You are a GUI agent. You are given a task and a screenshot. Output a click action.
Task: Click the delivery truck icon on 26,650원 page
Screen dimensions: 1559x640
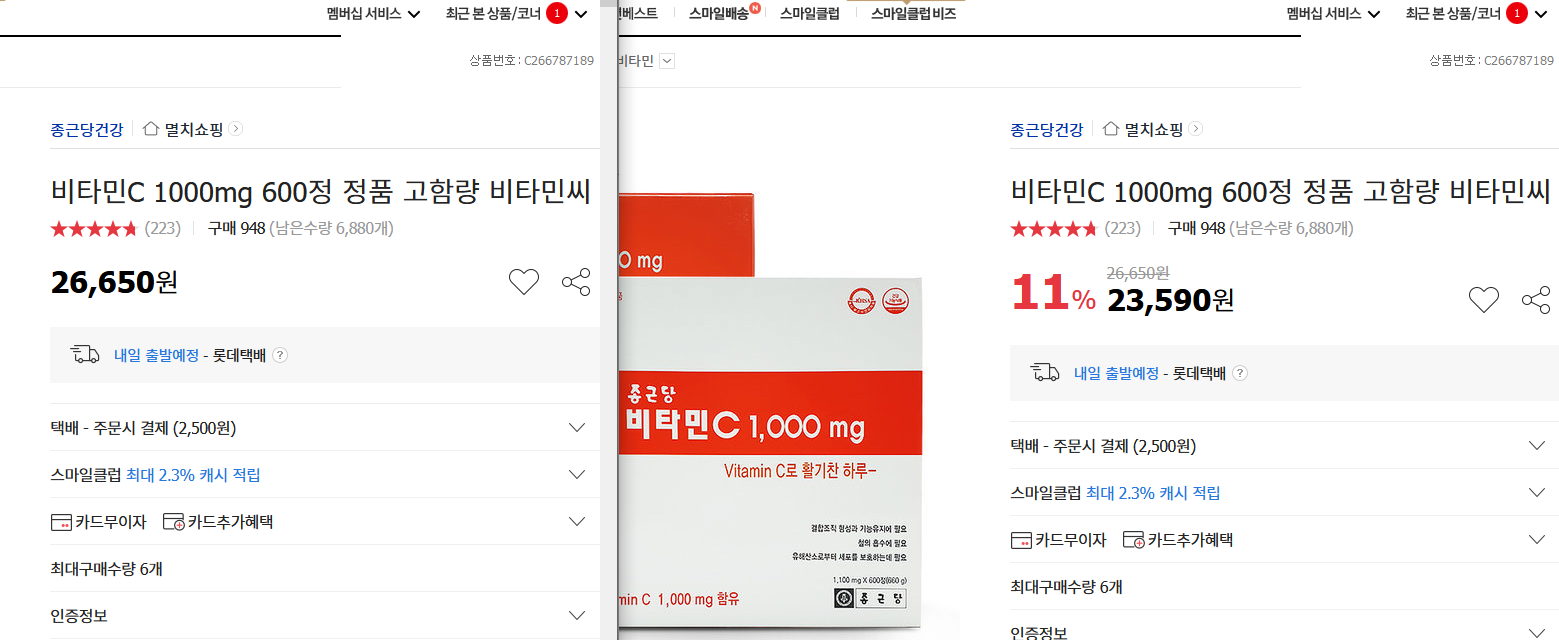[85, 354]
